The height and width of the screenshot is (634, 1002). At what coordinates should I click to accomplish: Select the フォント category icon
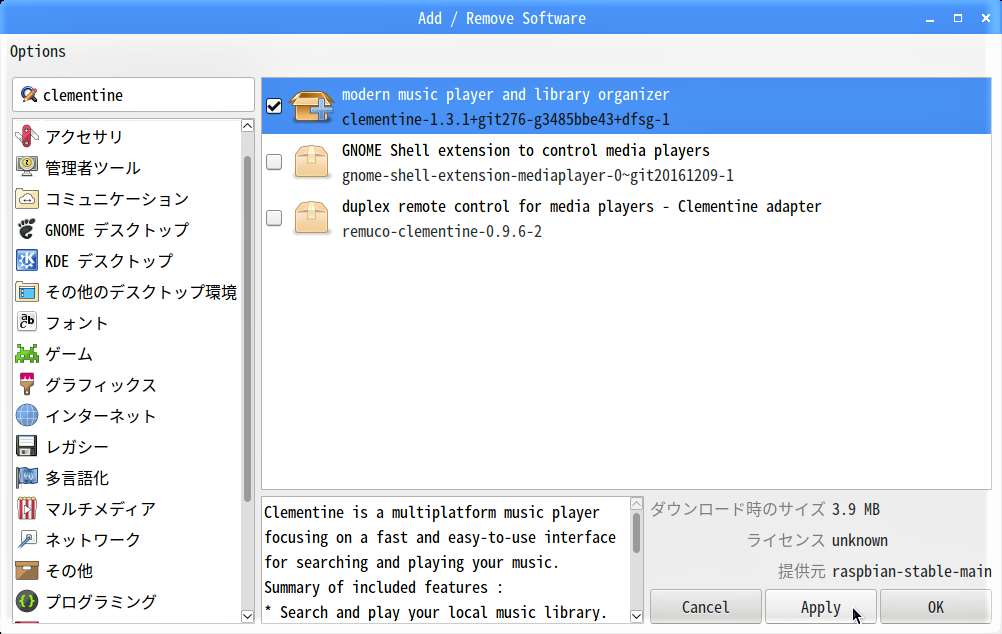click(x=27, y=322)
